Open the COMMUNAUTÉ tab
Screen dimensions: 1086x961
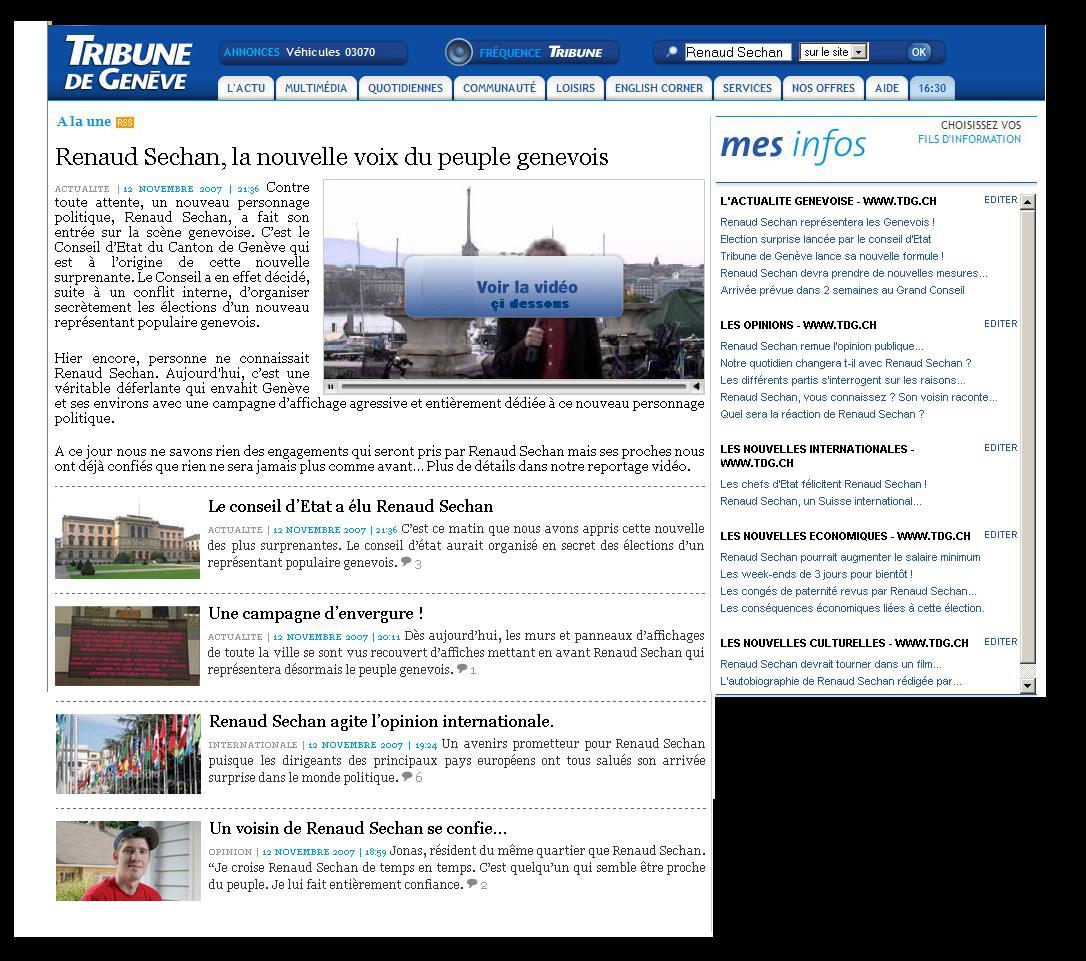[x=499, y=88]
